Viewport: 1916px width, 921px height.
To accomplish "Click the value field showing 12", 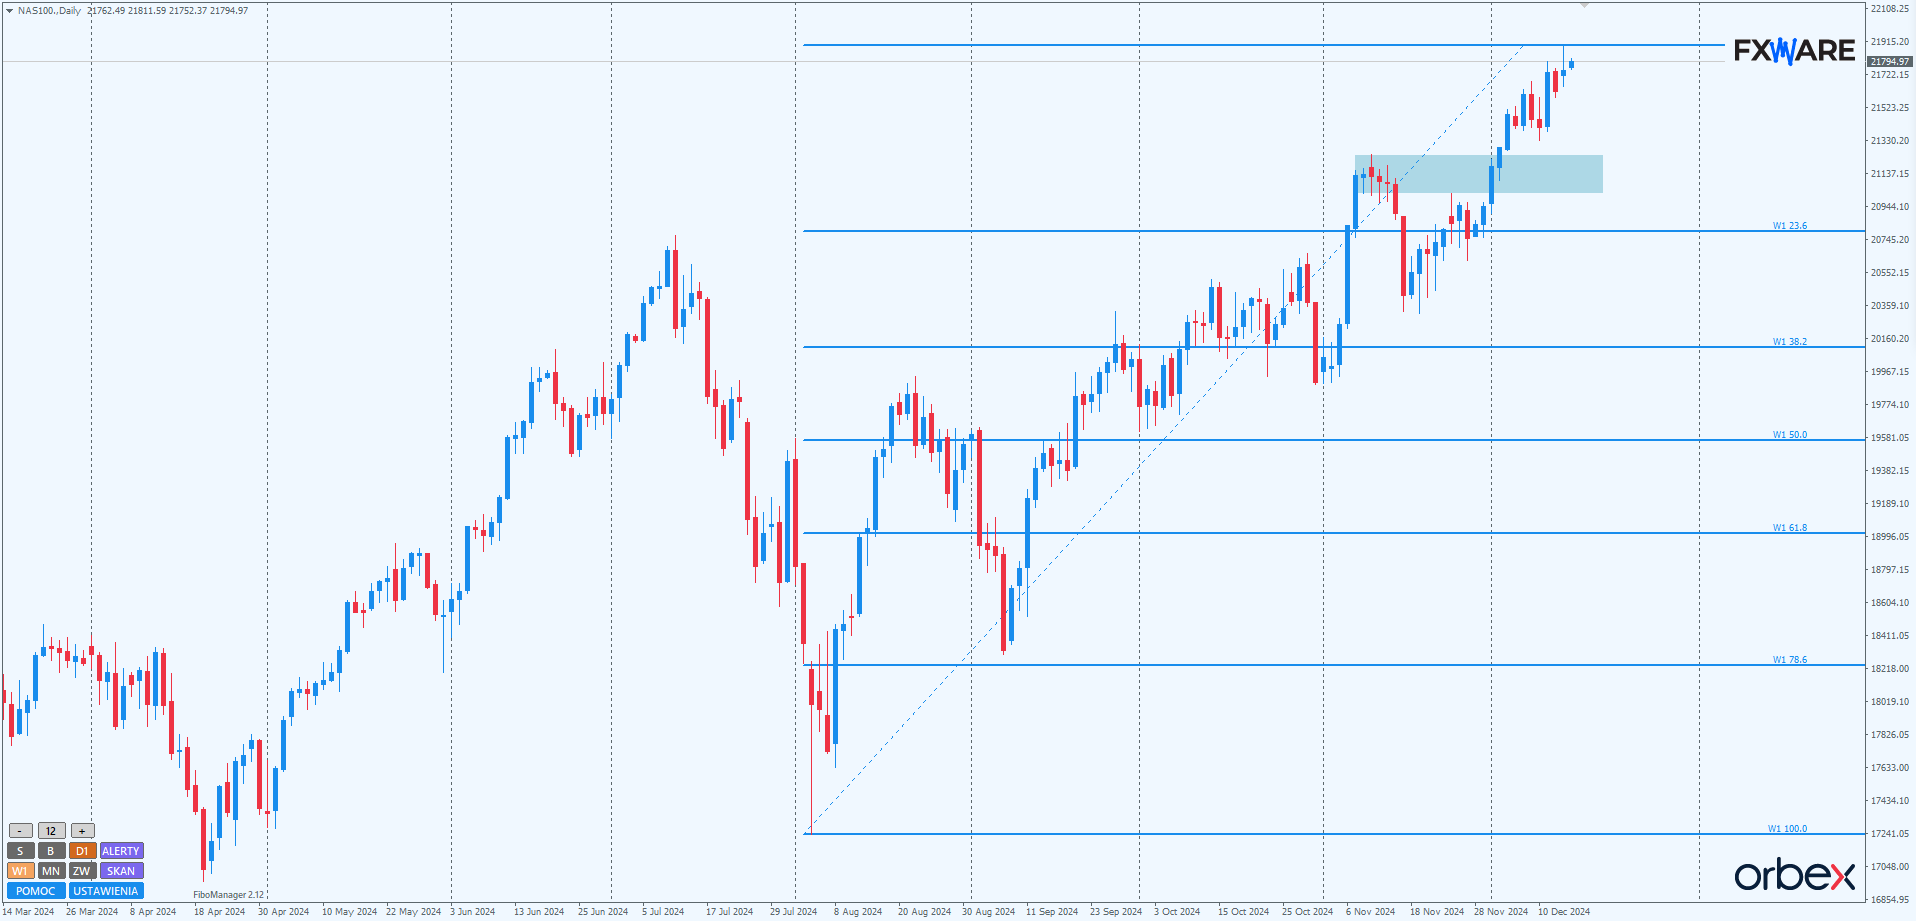I will pos(51,831).
